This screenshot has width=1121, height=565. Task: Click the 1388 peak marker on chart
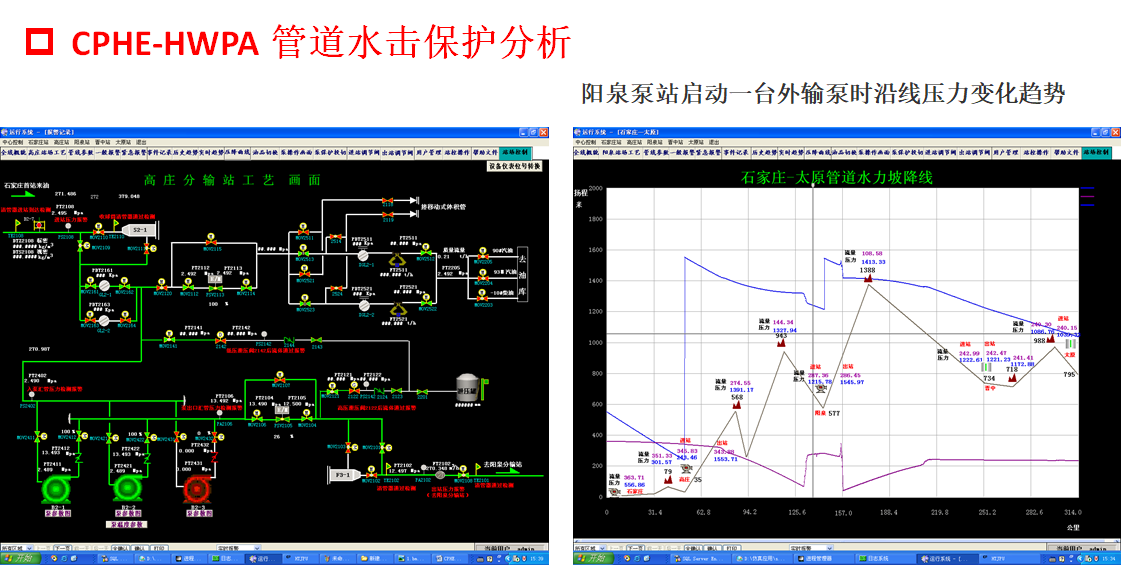(867, 276)
